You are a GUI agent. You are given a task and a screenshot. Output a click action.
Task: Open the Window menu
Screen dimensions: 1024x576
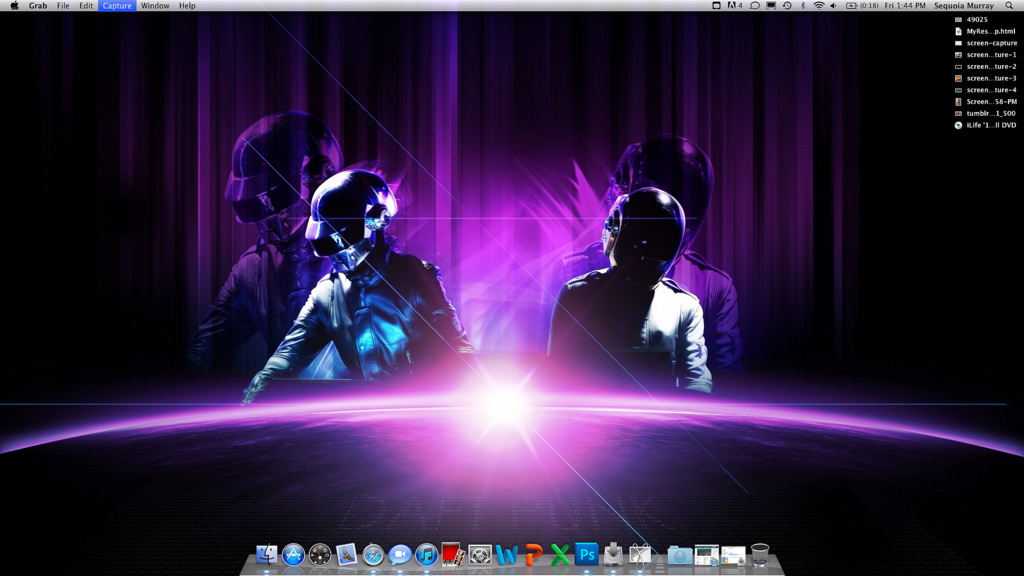click(x=155, y=5)
